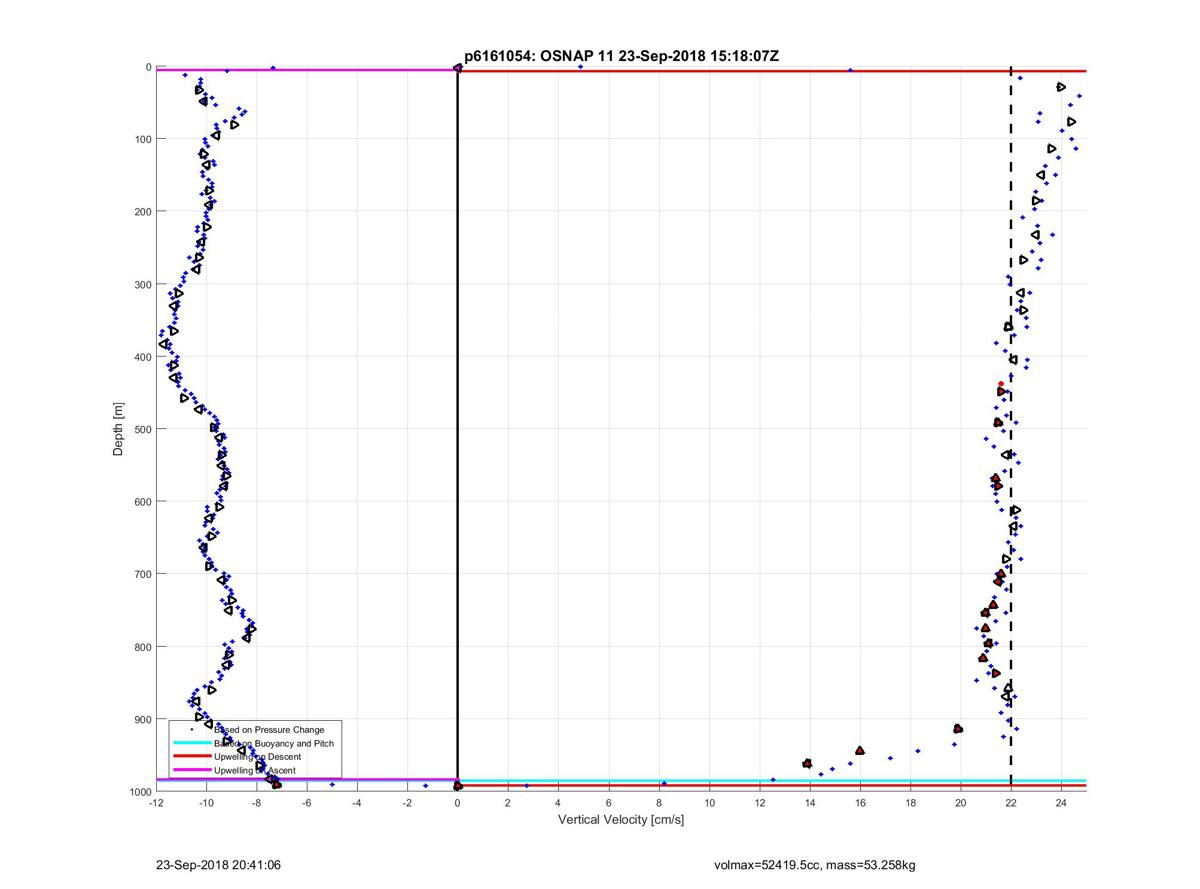The height and width of the screenshot is (889, 1200).
Task: Click the velocity axis tick label "0" below the plot
Action: click(457, 802)
